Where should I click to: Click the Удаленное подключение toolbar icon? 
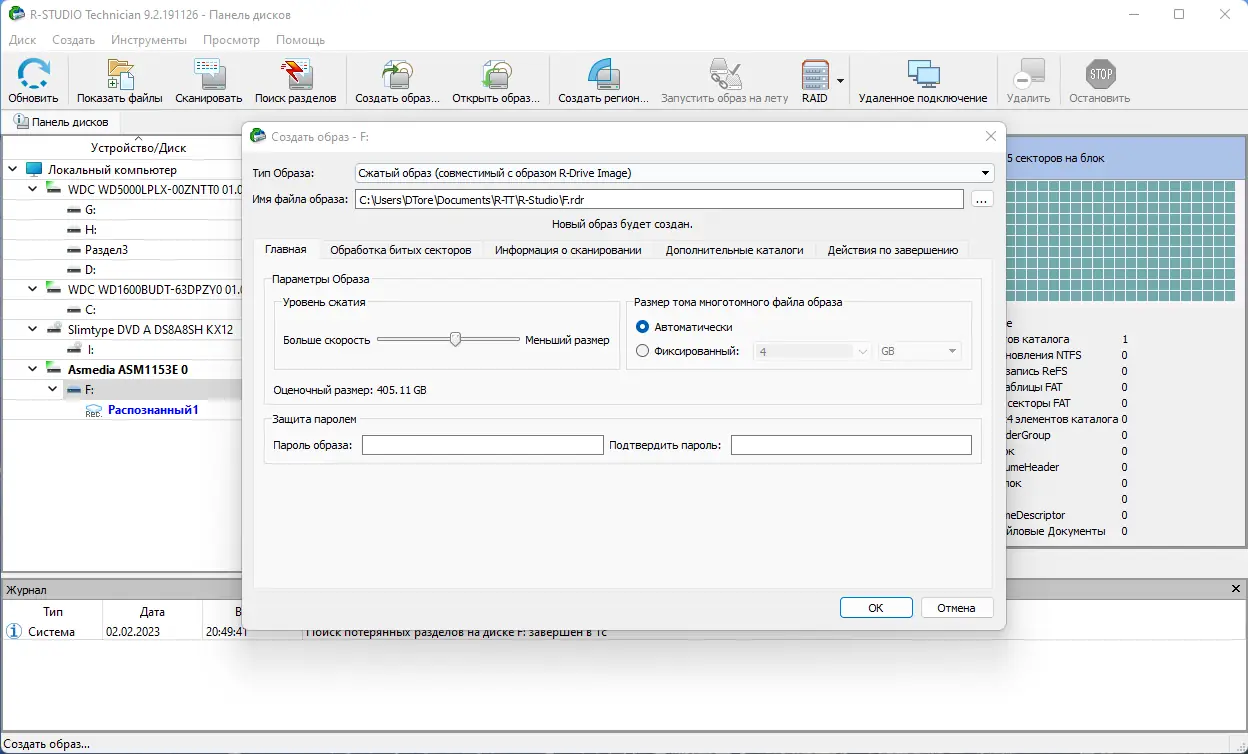[x=922, y=75]
